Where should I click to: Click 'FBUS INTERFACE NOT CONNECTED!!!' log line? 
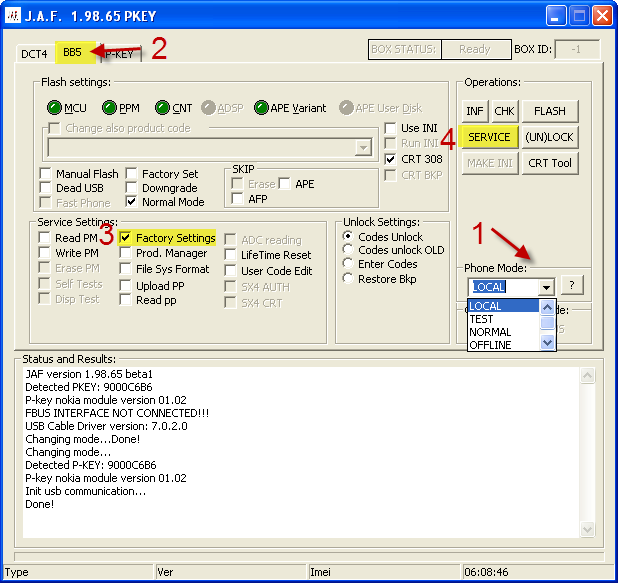click(x=117, y=413)
